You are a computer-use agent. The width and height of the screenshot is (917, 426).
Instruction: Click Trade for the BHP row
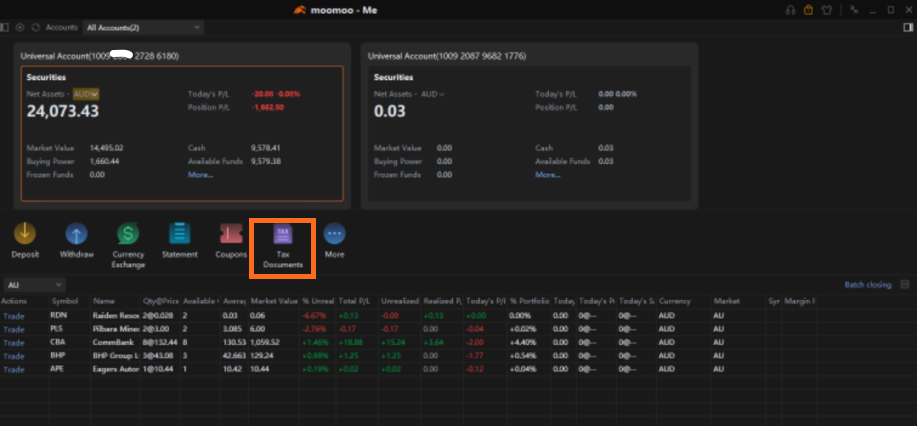click(x=14, y=356)
